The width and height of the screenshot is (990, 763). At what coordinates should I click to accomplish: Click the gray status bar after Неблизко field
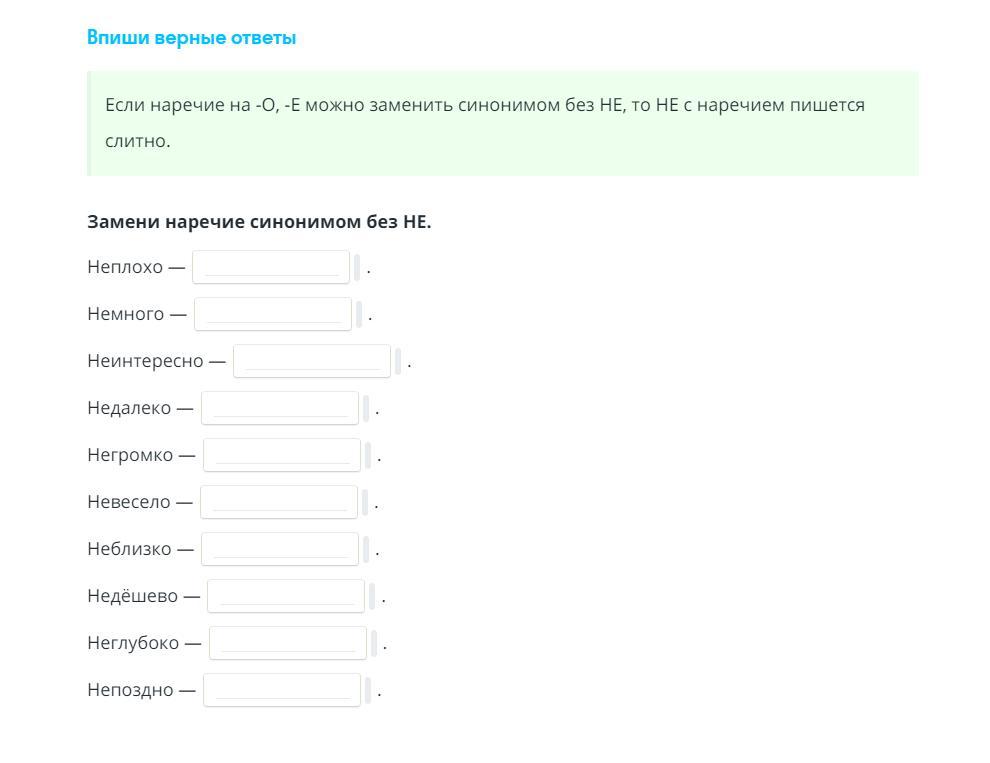pyautogui.click(x=366, y=549)
